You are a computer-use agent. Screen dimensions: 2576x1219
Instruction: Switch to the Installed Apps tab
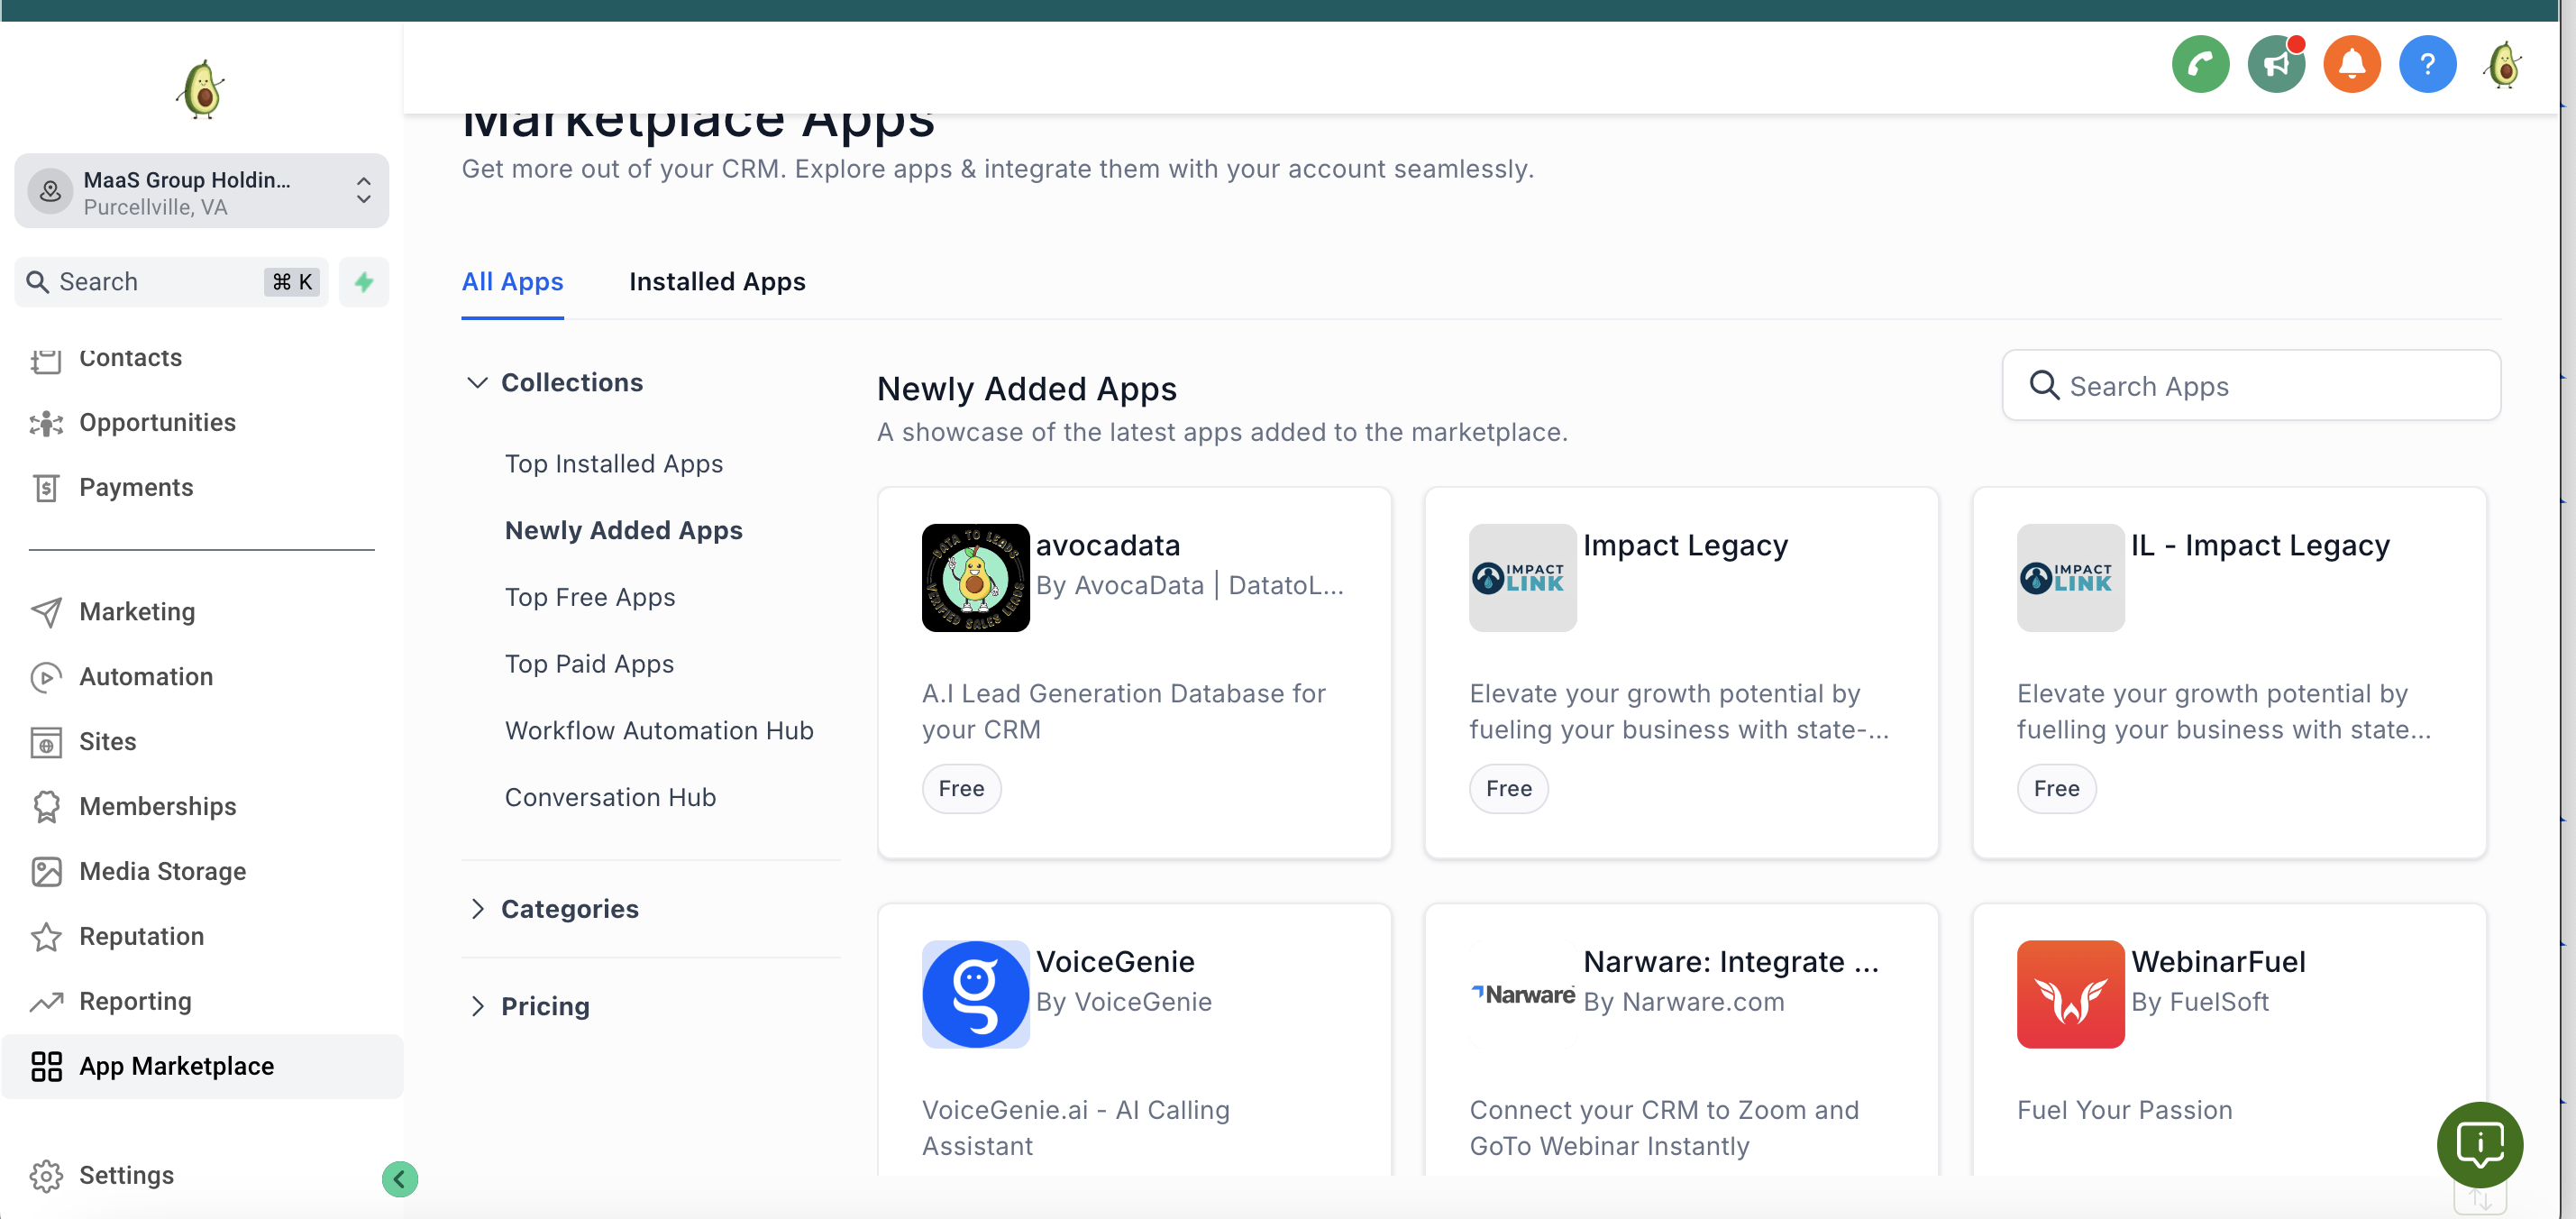pos(717,282)
